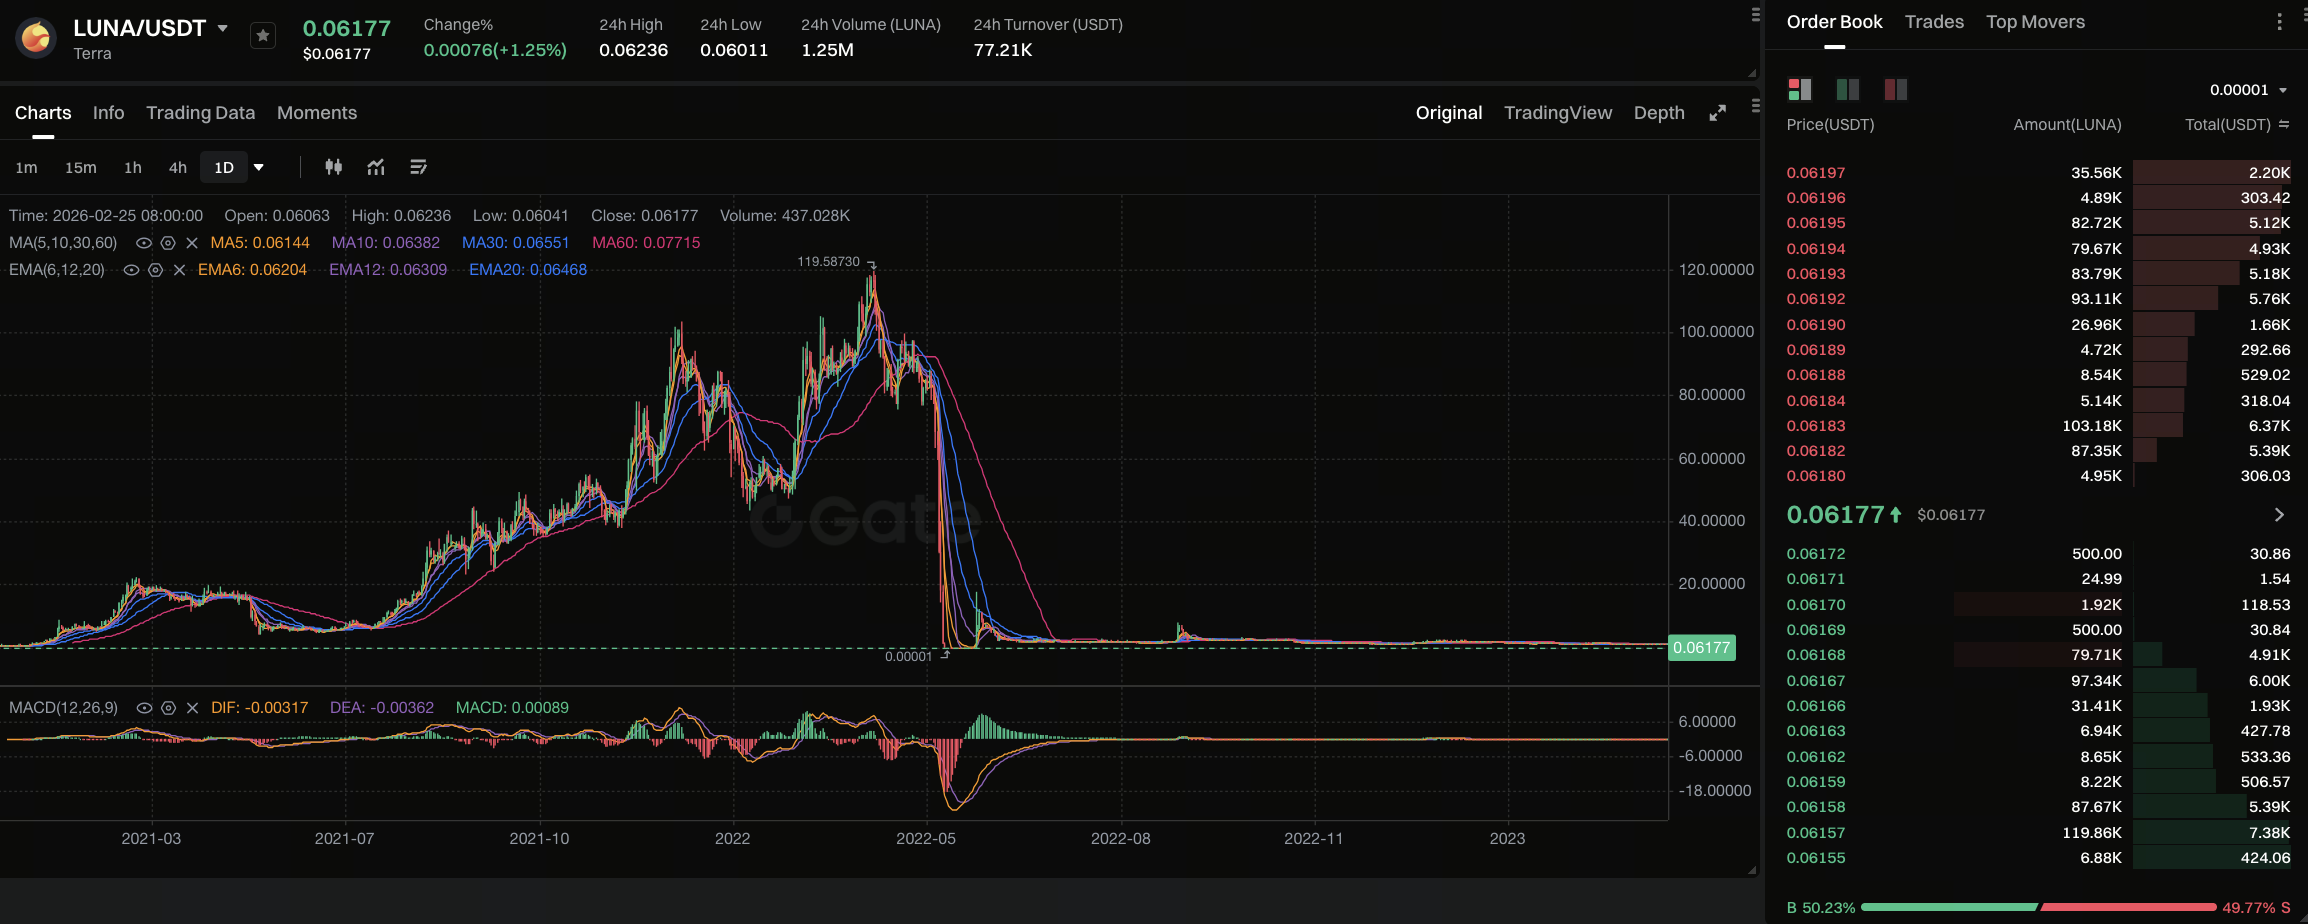Switch chart to TradingView mode
Image resolution: width=2308 pixels, height=924 pixels.
pos(1557,113)
